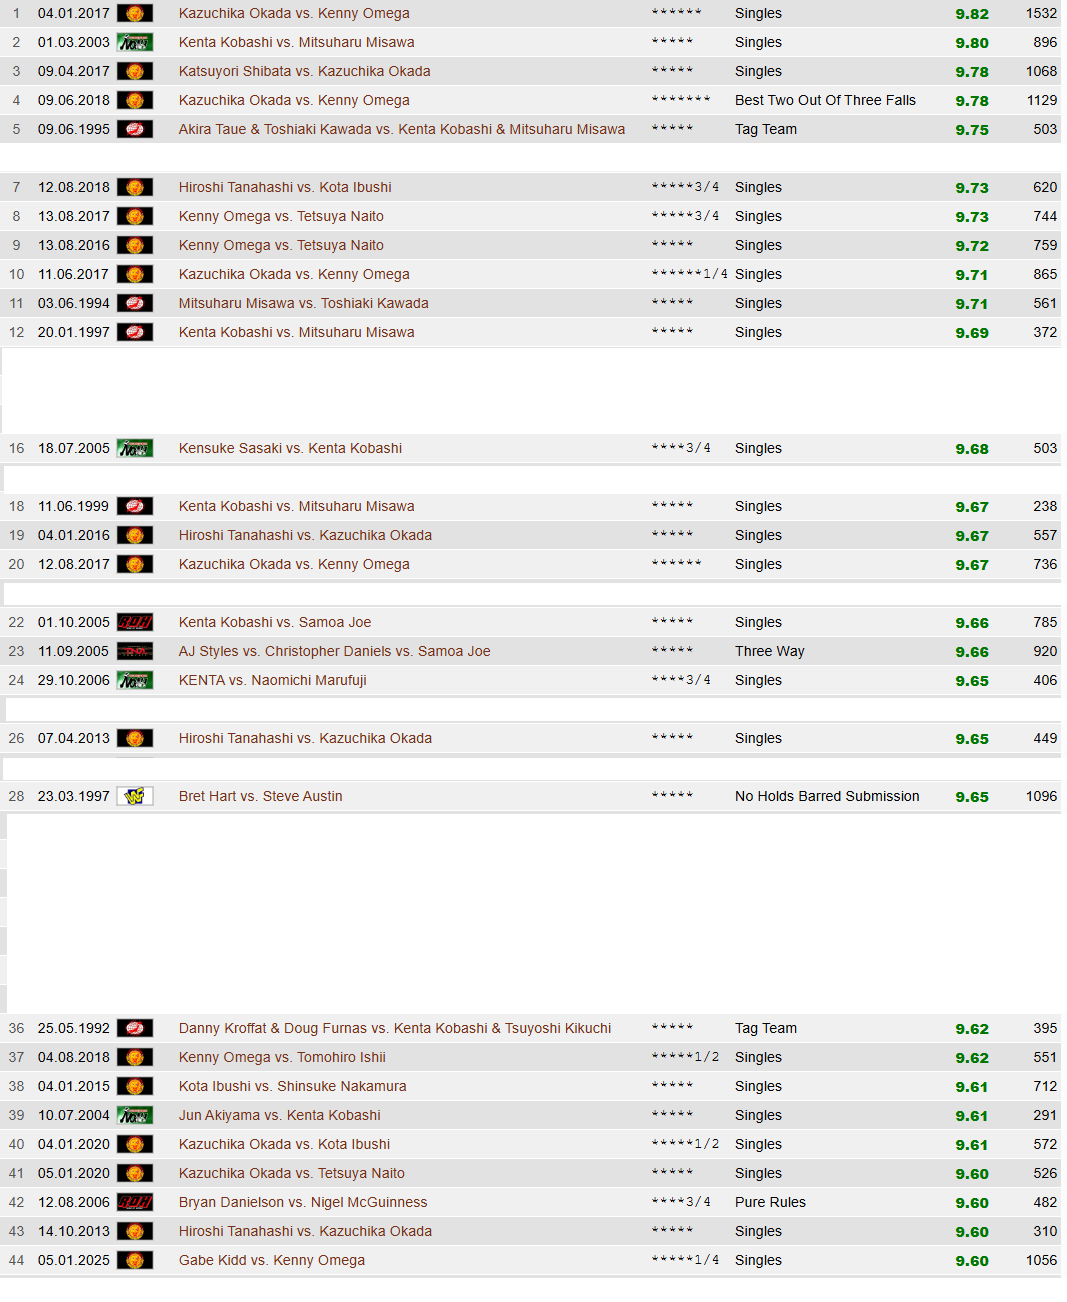Click the 1532 votes count
The height and width of the screenshot is (1302, 1067).
1041,13
